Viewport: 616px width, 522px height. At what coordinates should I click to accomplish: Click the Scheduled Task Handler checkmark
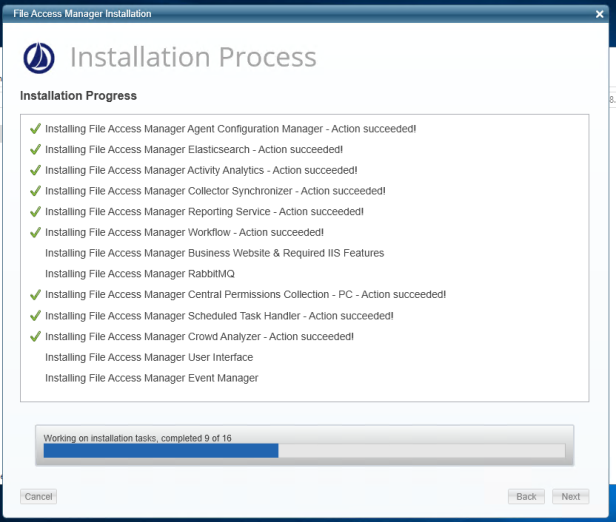click(x=35, y=315)
